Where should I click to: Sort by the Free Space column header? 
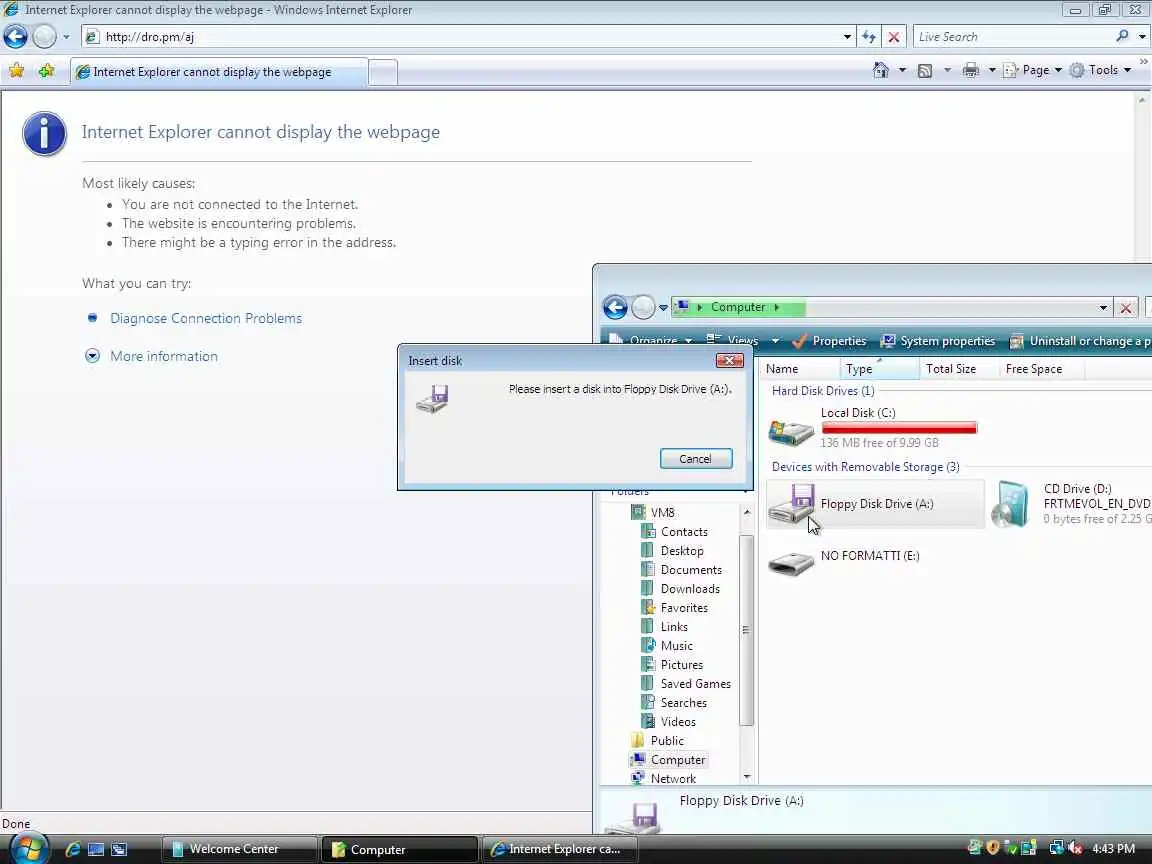[x=1040, y=369]
